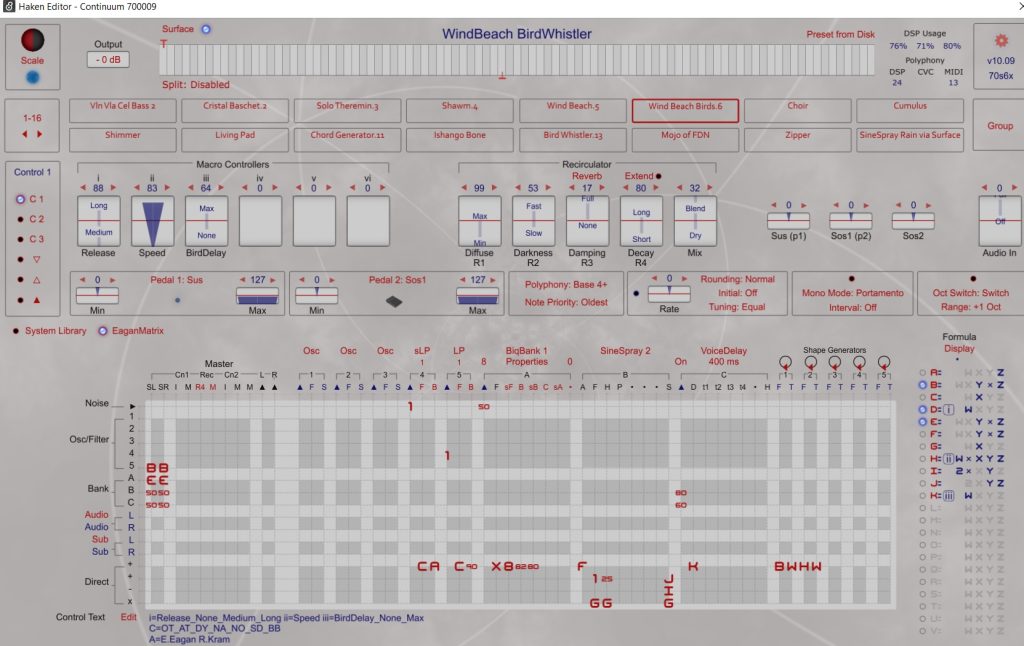This screenshot has height=646, width=1024.
Task: Select the EaganMatrix radio button
Action: point(103,331)
